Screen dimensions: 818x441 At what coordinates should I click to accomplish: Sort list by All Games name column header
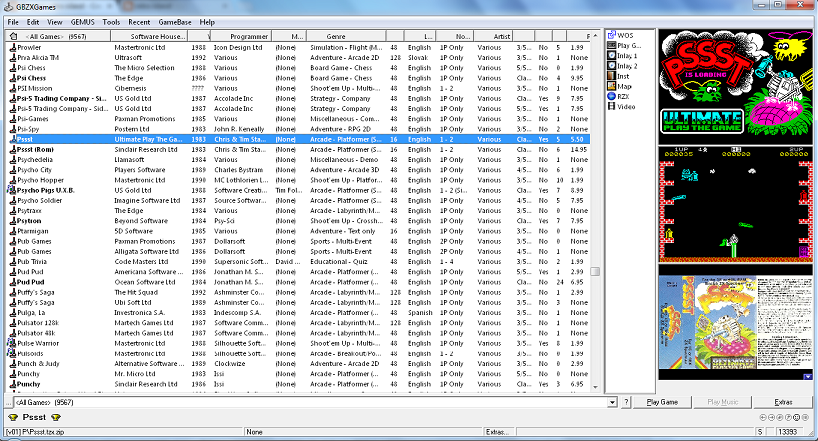click(x=58, y=37)
